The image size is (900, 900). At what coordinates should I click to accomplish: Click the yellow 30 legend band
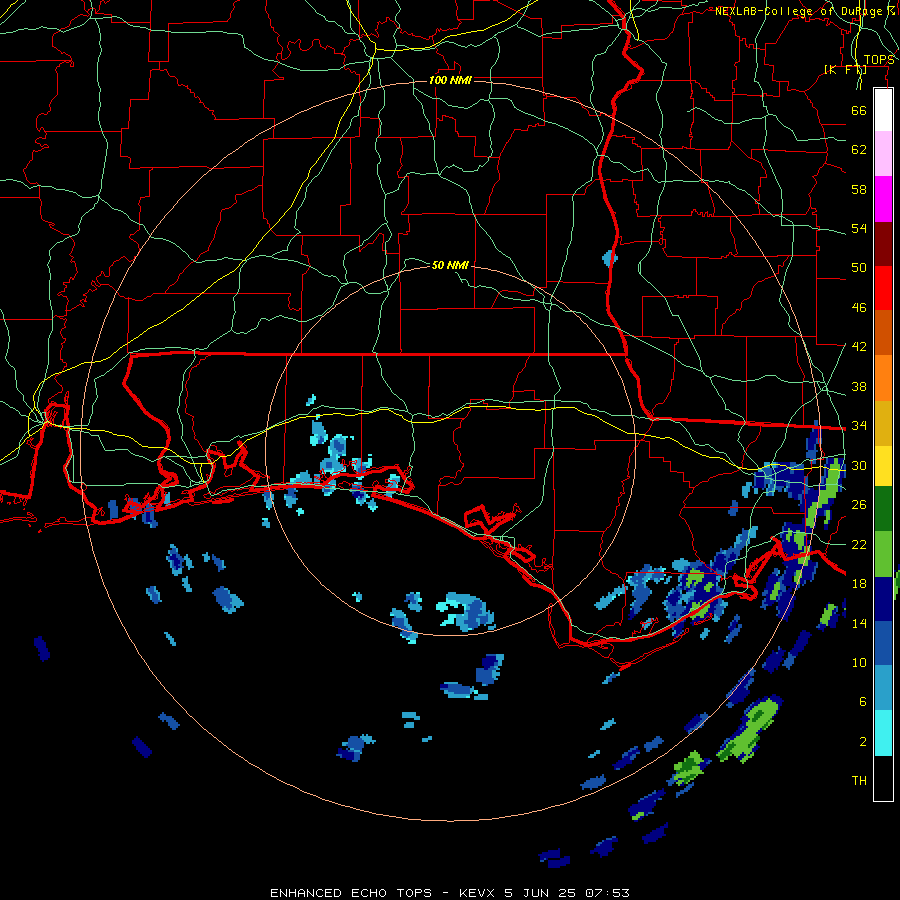coord(883,465)
